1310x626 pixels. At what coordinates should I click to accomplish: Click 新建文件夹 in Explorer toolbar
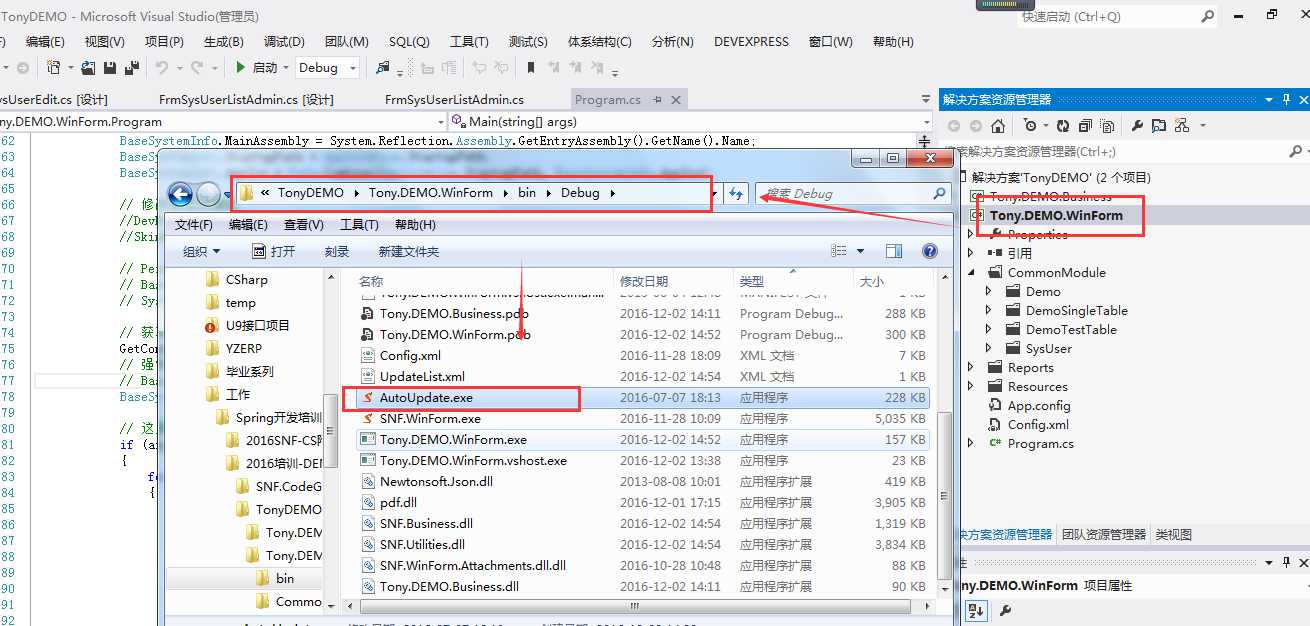pyautogui.click(x=409, y=252)
